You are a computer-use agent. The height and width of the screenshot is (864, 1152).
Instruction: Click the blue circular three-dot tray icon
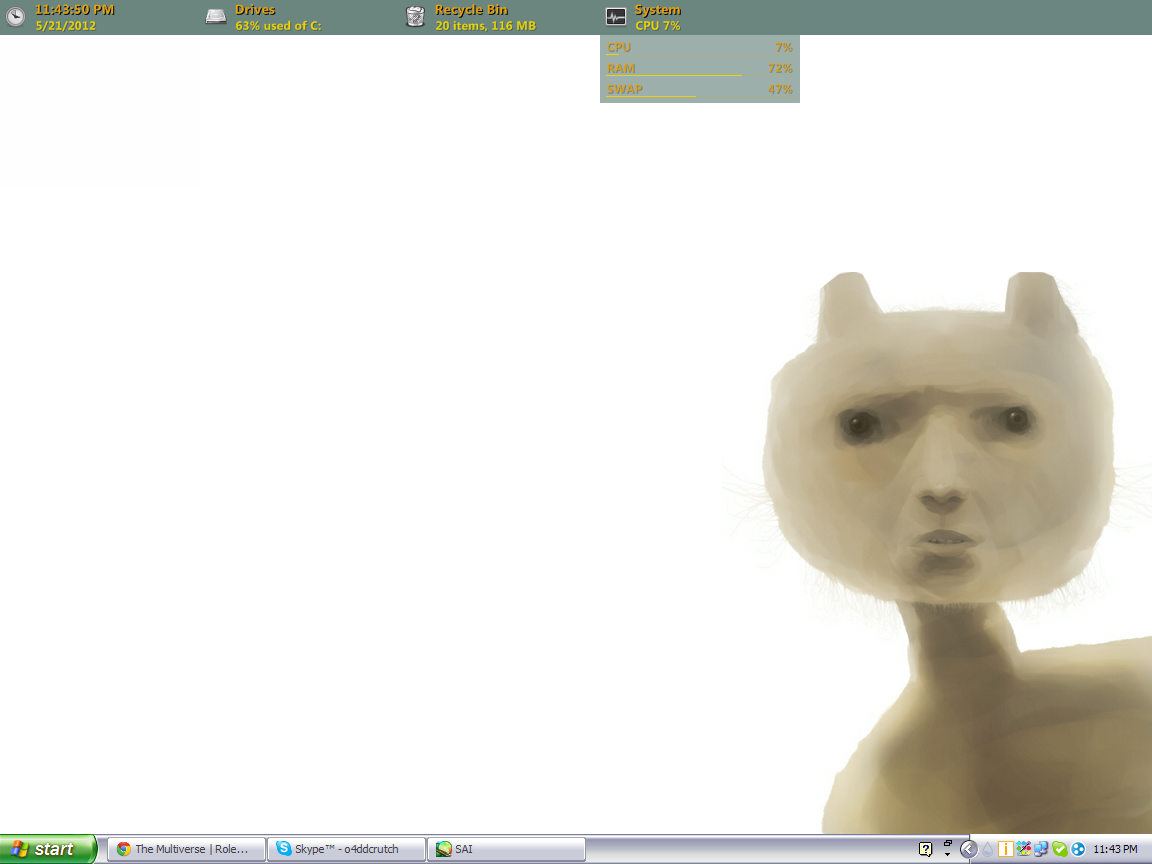click(x=1078, y=849)
